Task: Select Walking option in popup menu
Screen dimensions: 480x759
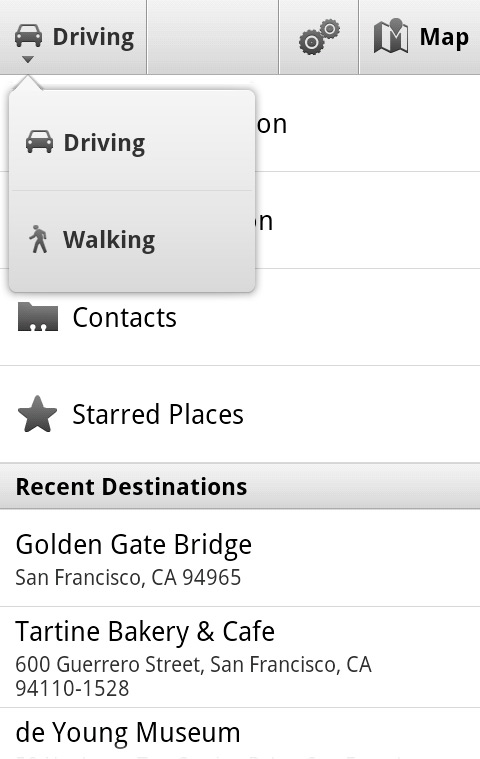Action: pos(132,240)
